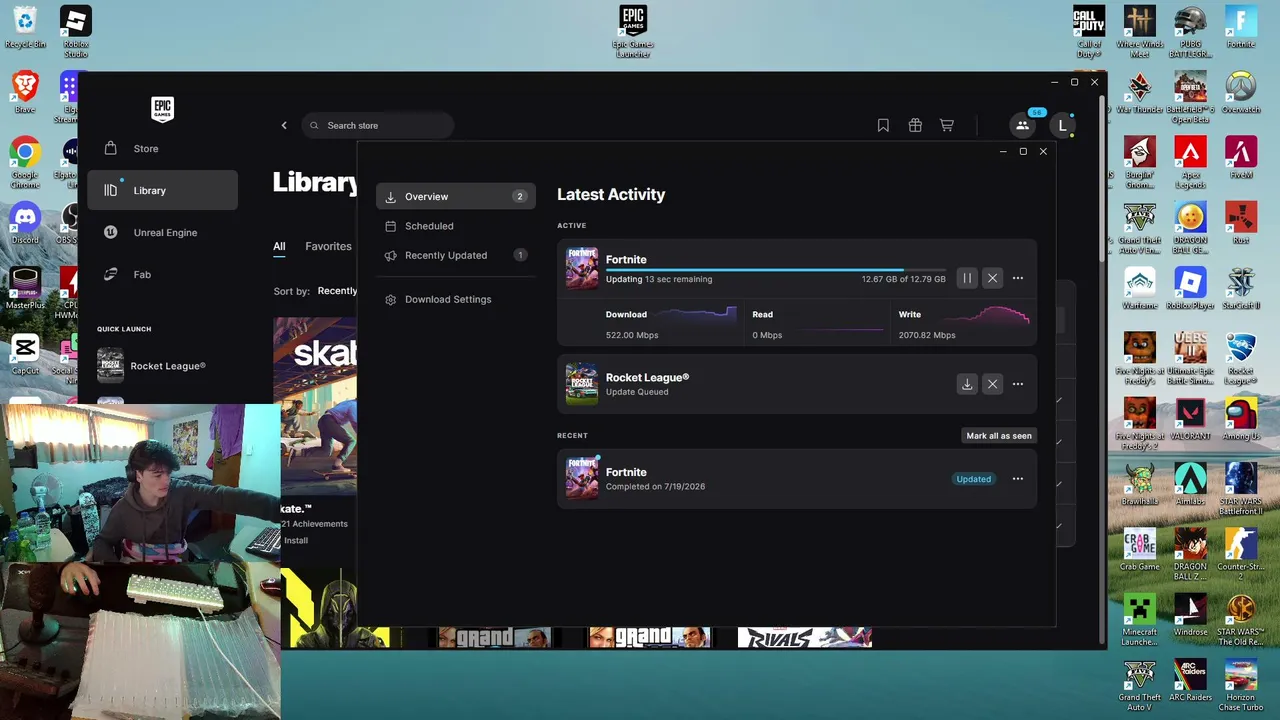The image size is (1280, 720).
Task: Click the '12.67 GB of 12.79 GB' text
Action: click(x=903, y=279)
